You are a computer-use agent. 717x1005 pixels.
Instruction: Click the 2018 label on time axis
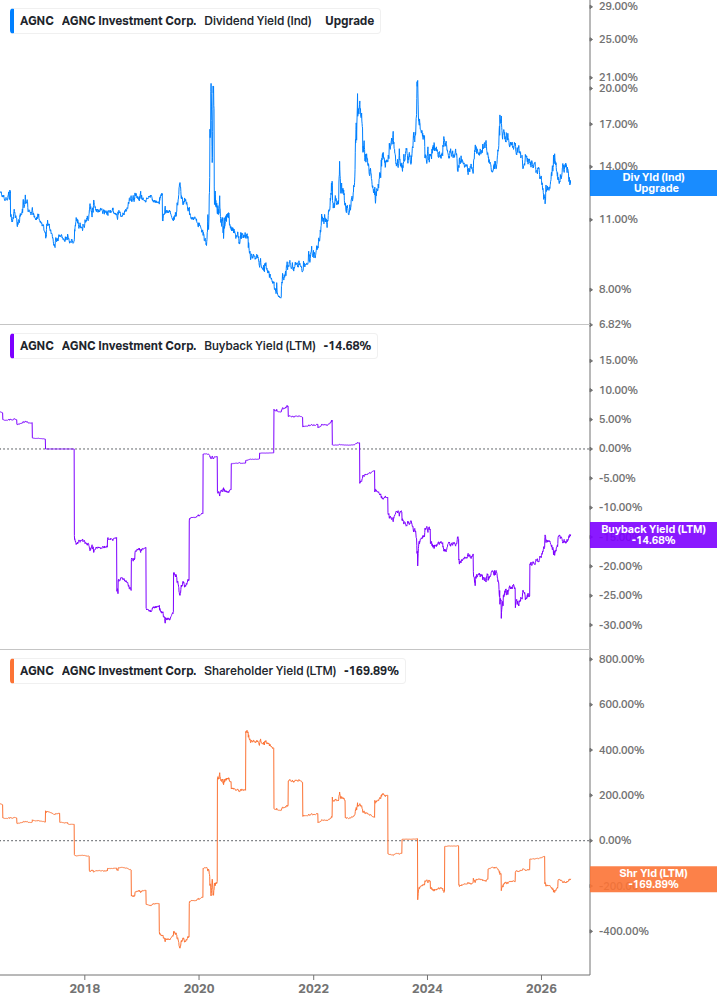(x=85, y=988)
